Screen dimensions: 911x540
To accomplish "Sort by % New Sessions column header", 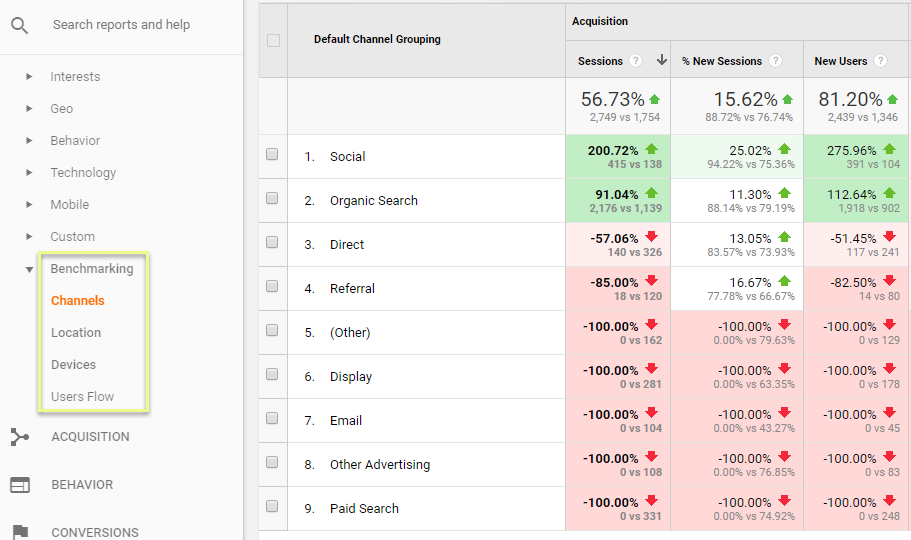I will pyautogui.click(x=722, y=61).
